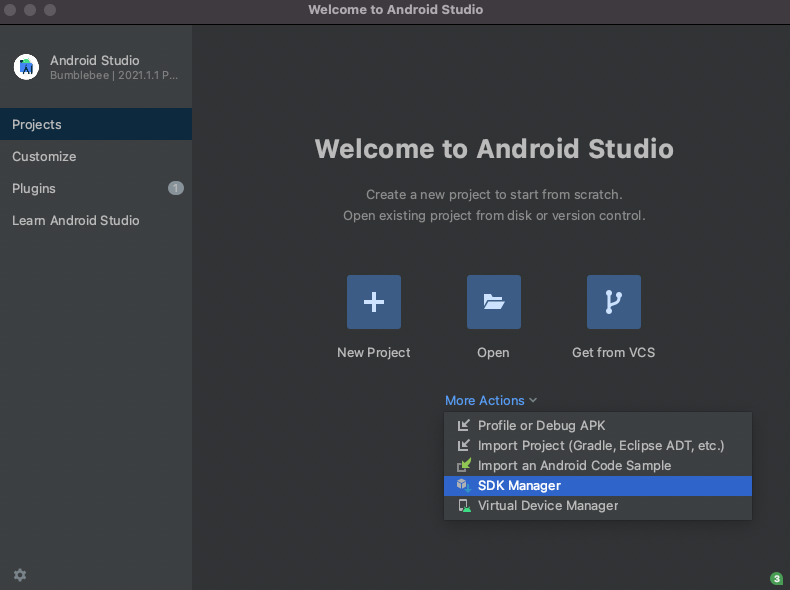Click the Create a new project description text
The width and height of the screenshot is (790, 590).
click(494, 194)
